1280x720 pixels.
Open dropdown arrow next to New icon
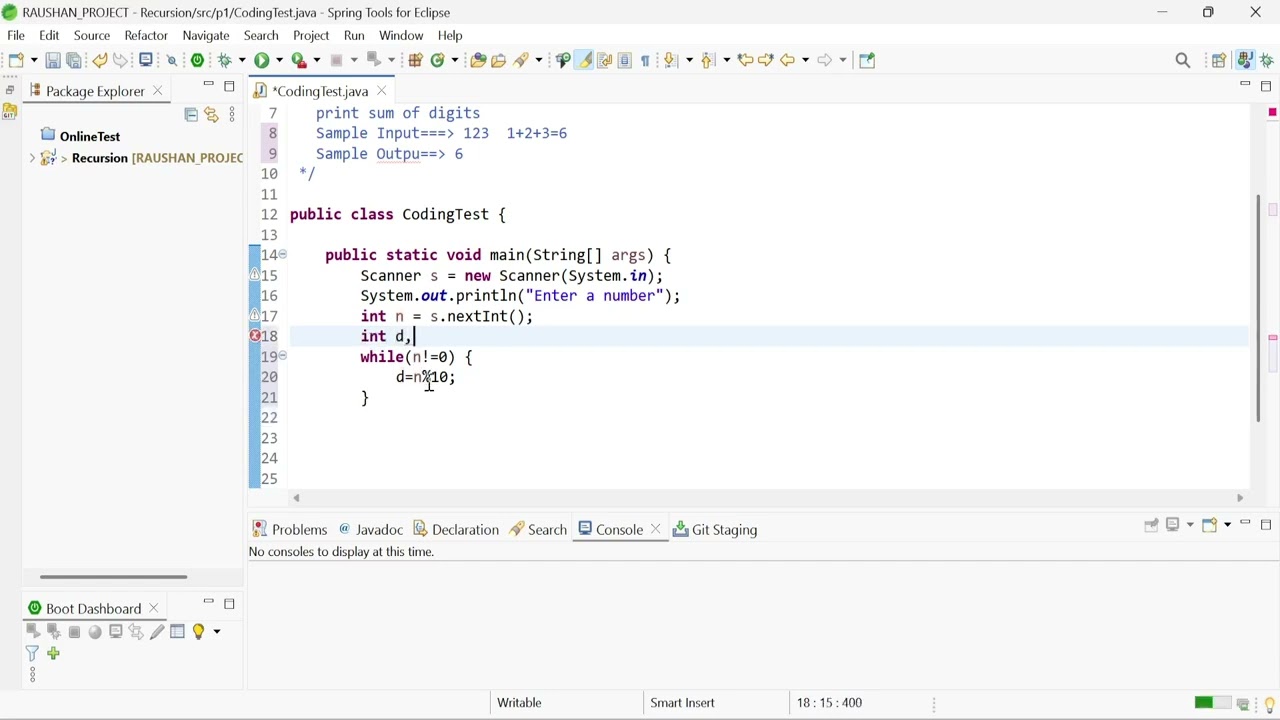point(34,60)
